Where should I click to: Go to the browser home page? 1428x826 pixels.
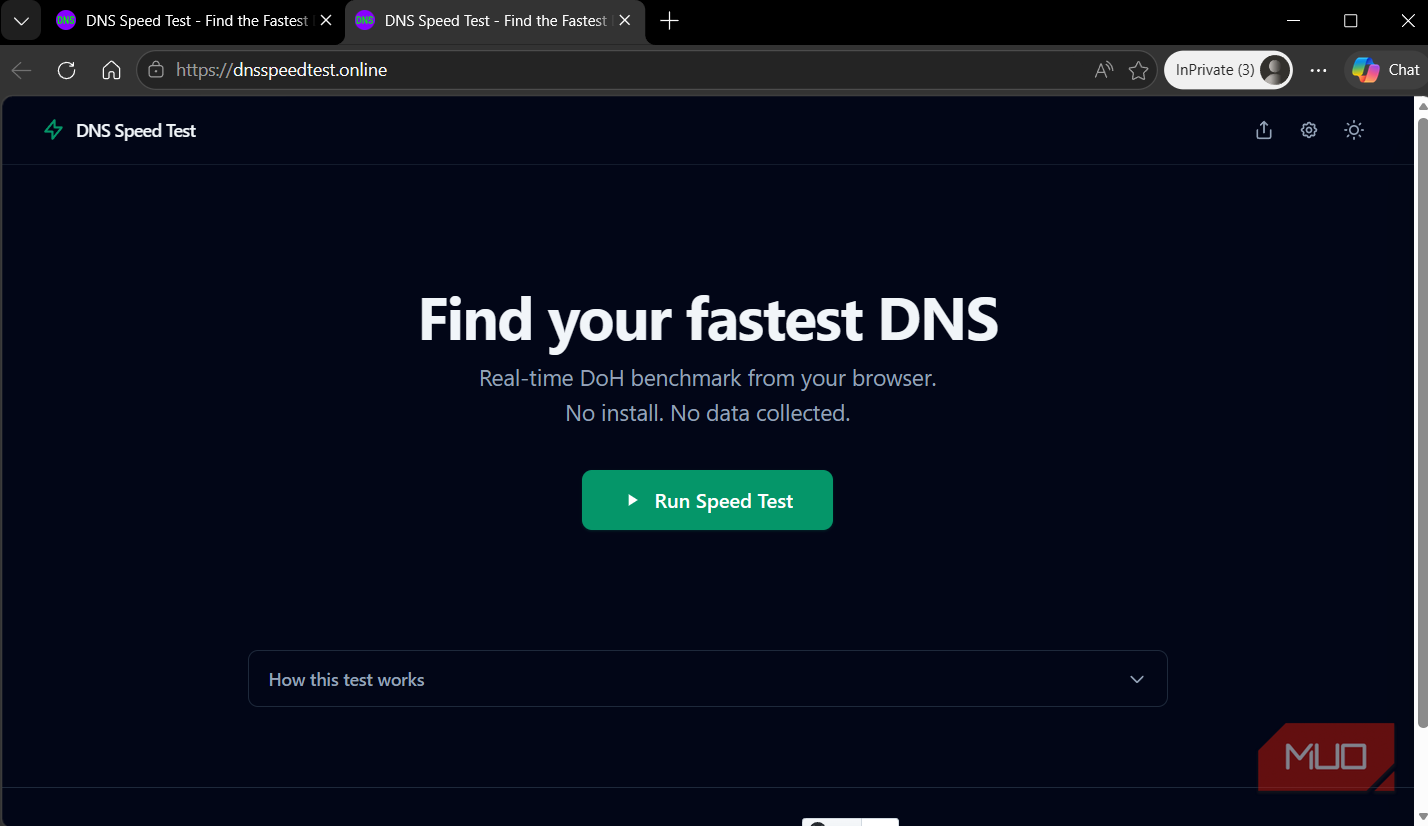[x=112, y=70]
